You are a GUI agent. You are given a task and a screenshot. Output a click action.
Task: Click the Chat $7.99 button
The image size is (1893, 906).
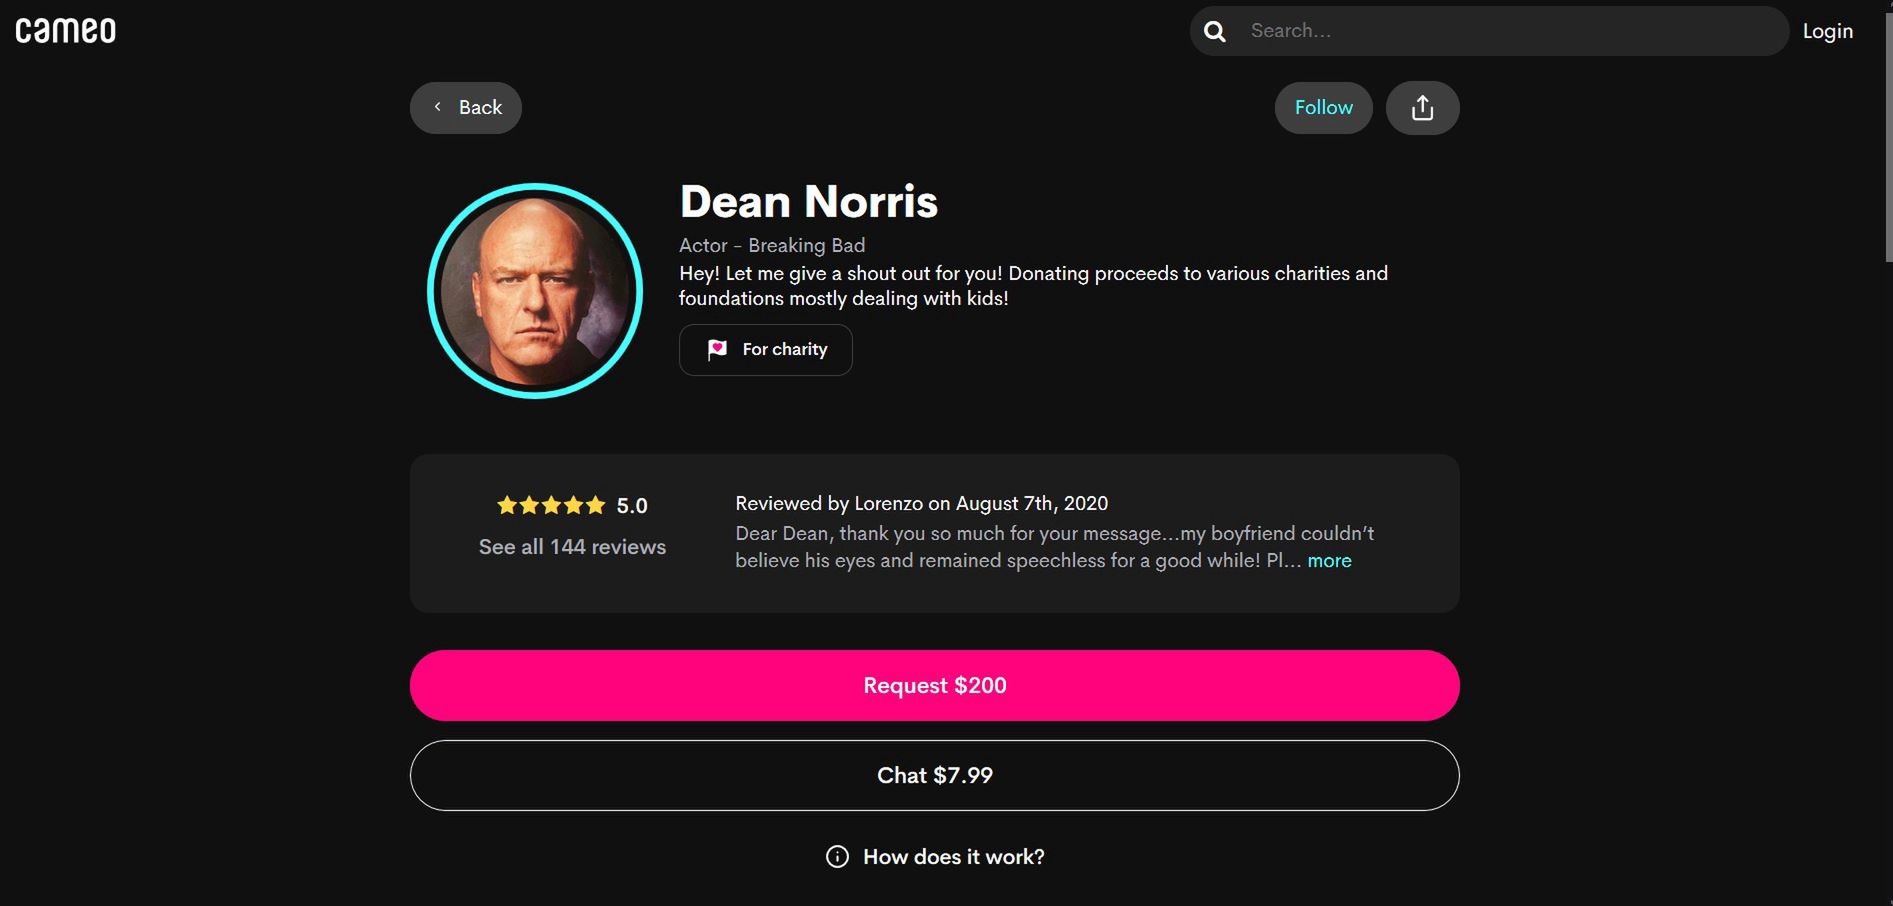[935, 776]
